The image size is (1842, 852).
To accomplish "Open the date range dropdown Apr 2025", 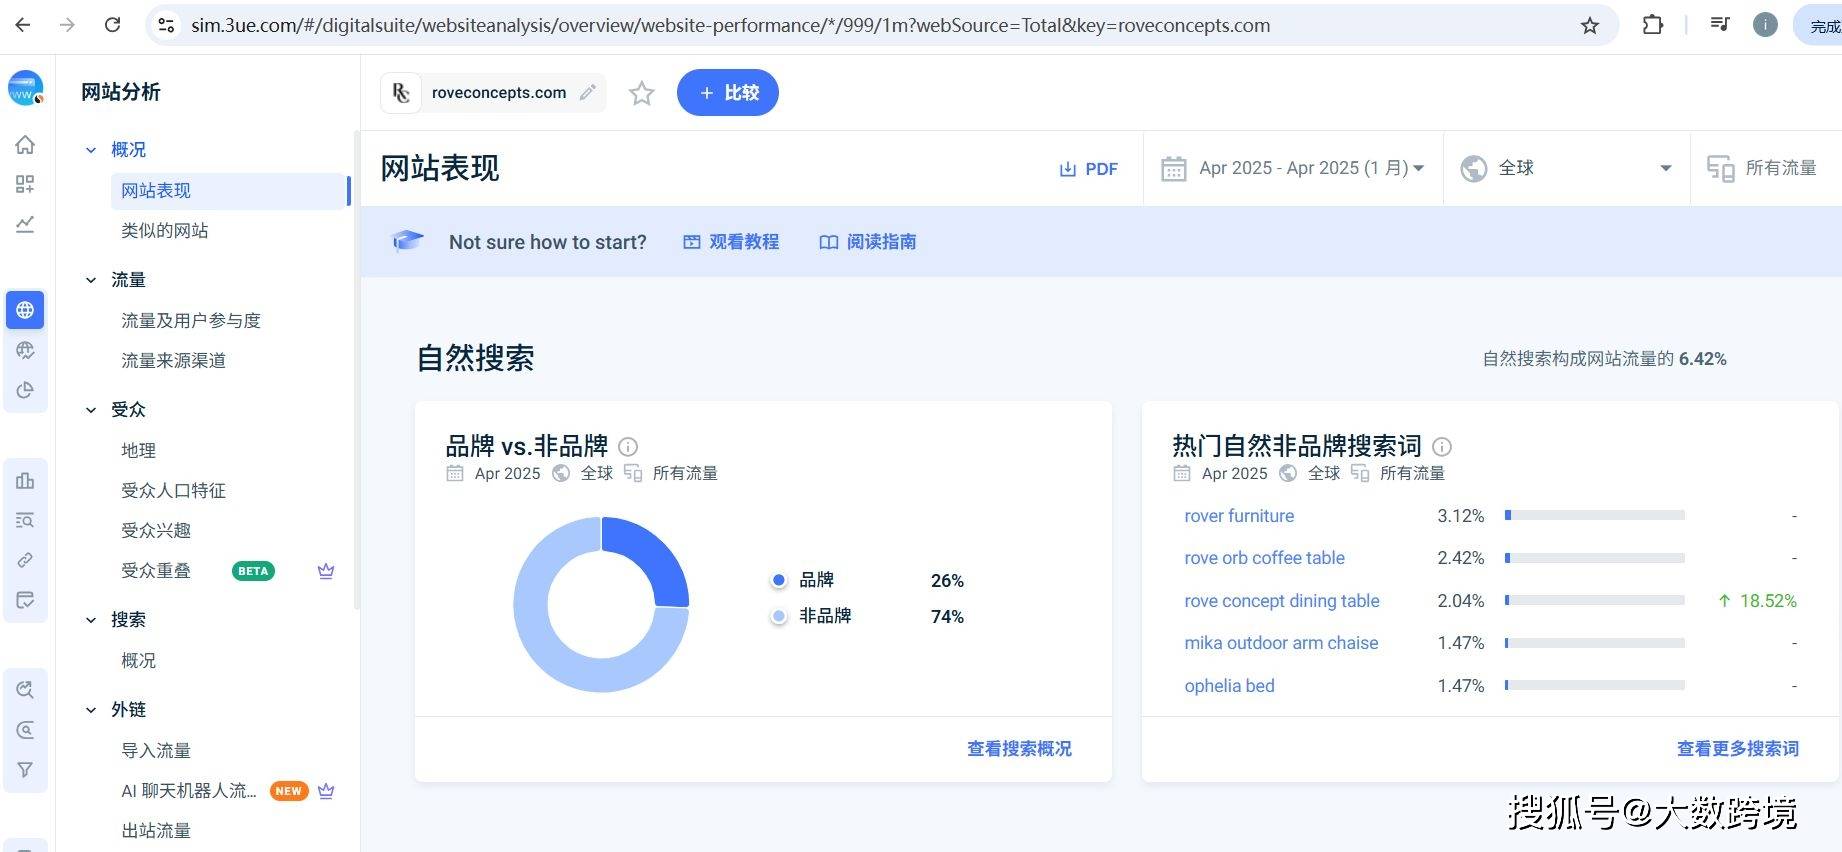I will [1293, 168].
